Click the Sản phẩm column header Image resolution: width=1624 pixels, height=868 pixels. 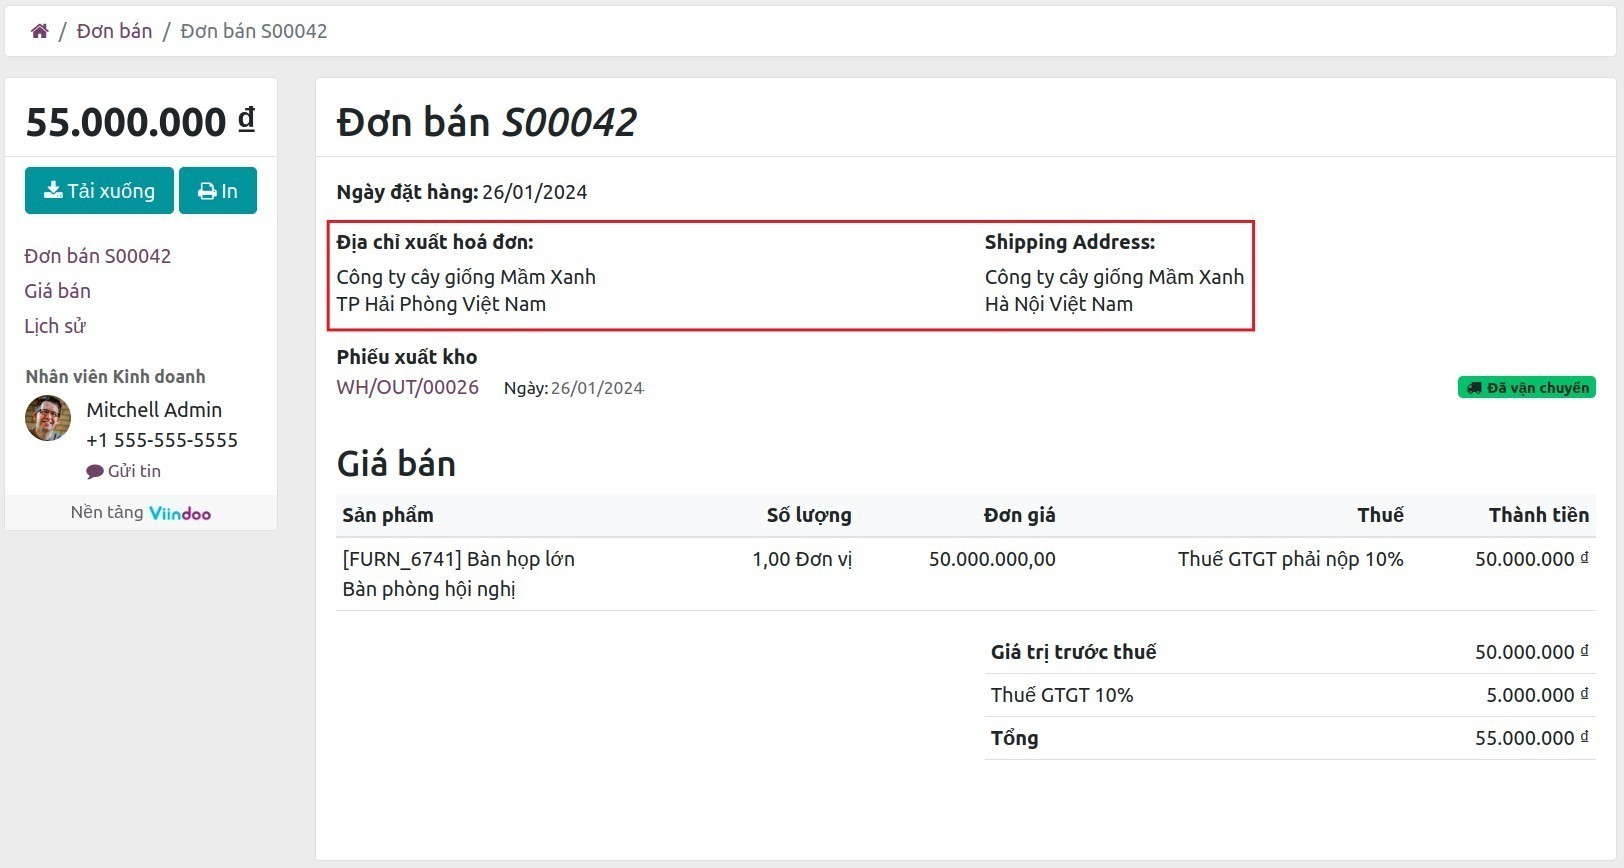(x=388, y=515)
